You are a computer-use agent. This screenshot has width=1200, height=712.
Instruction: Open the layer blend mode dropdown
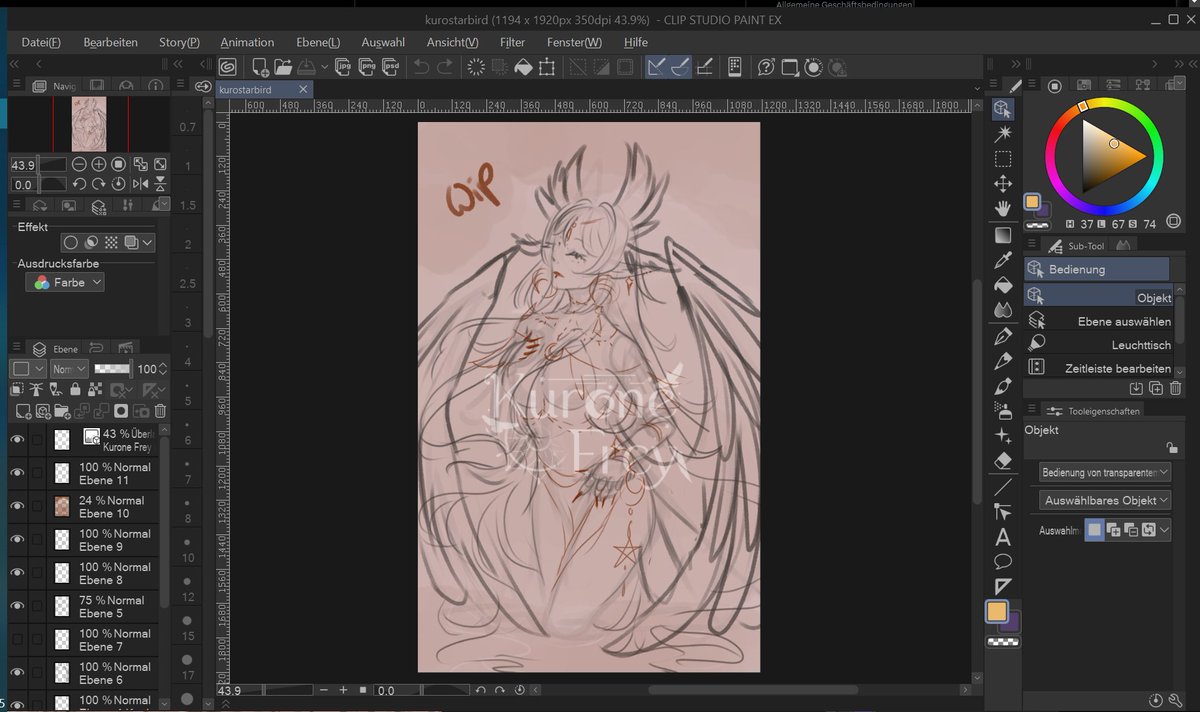[69, 369]
